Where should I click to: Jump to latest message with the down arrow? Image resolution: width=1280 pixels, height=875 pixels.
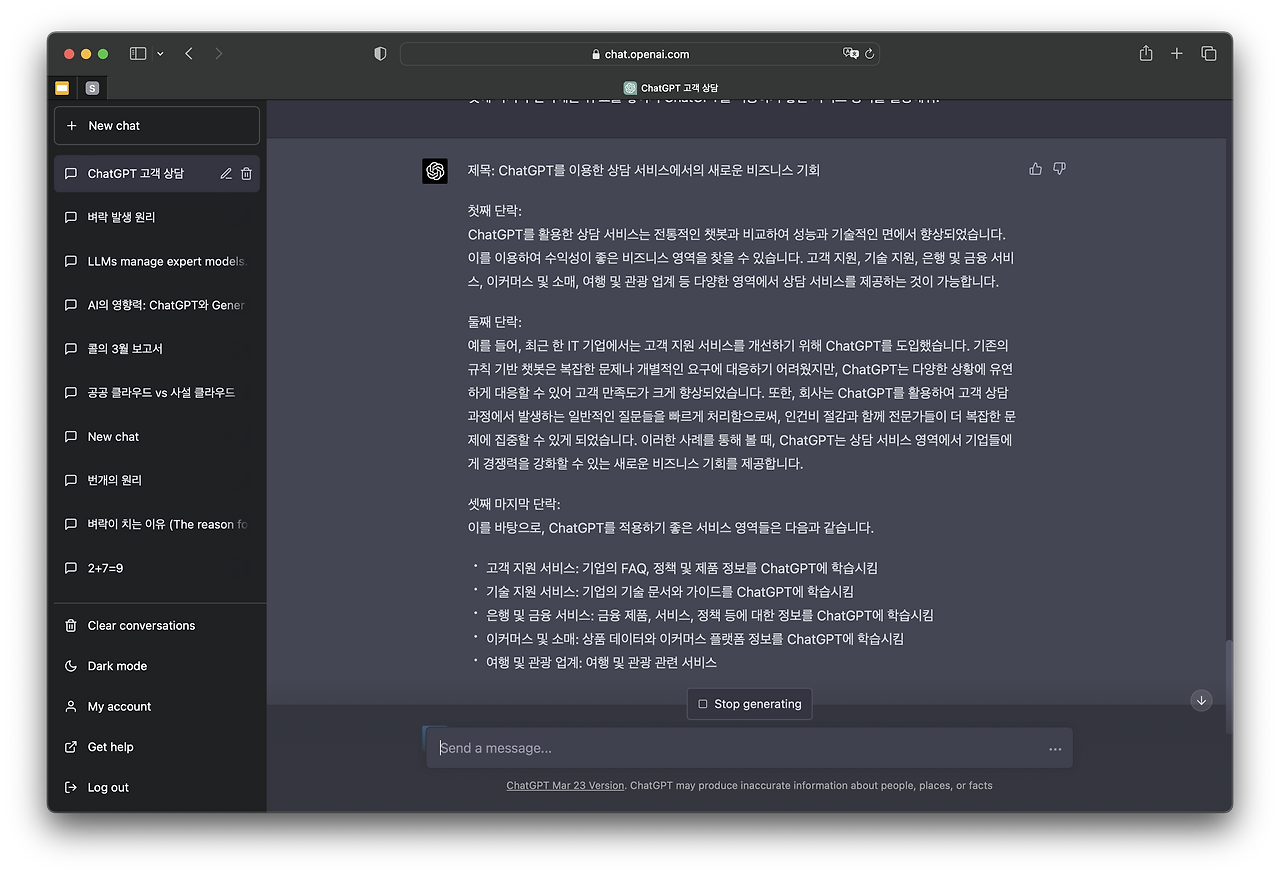(x=1200, y=701)
